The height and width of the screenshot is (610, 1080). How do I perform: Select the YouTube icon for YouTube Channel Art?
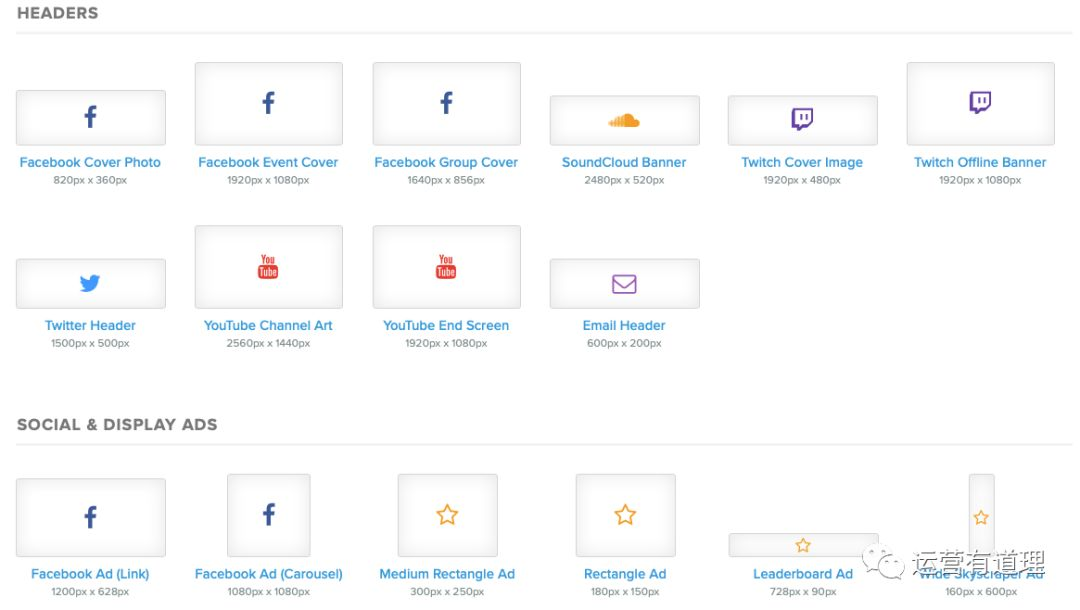(268, 266)
